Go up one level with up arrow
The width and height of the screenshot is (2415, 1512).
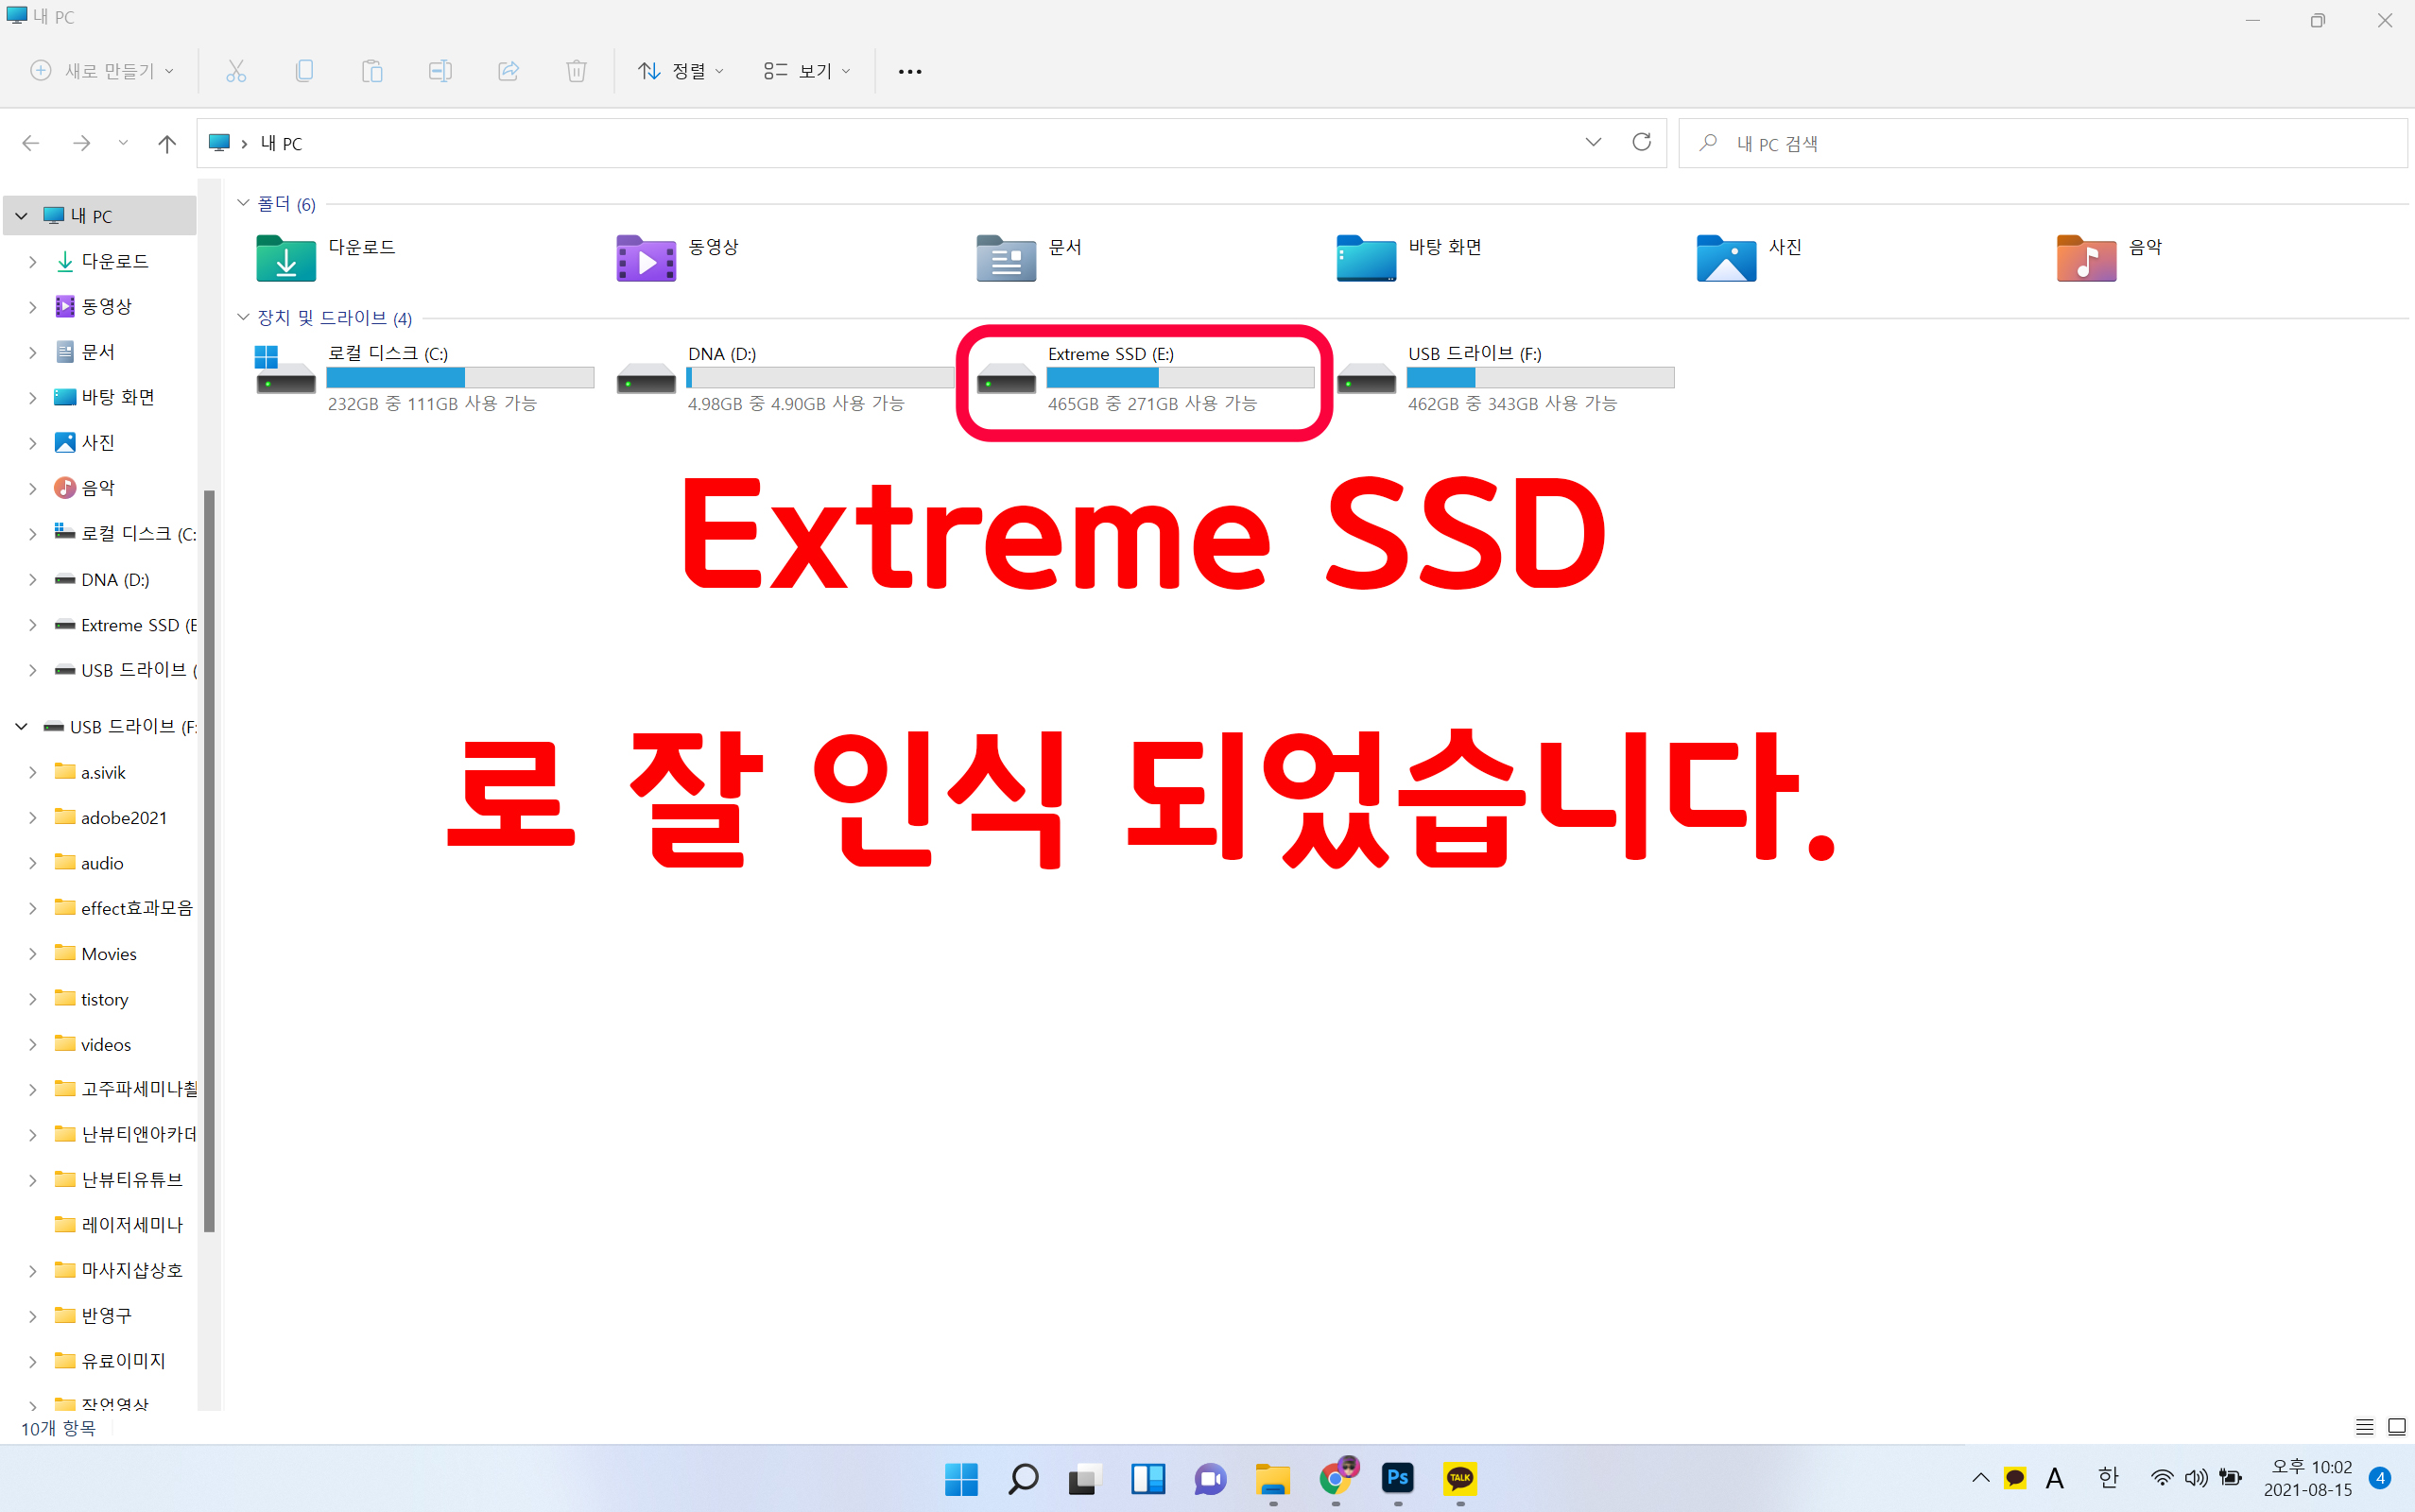point(167,143)
